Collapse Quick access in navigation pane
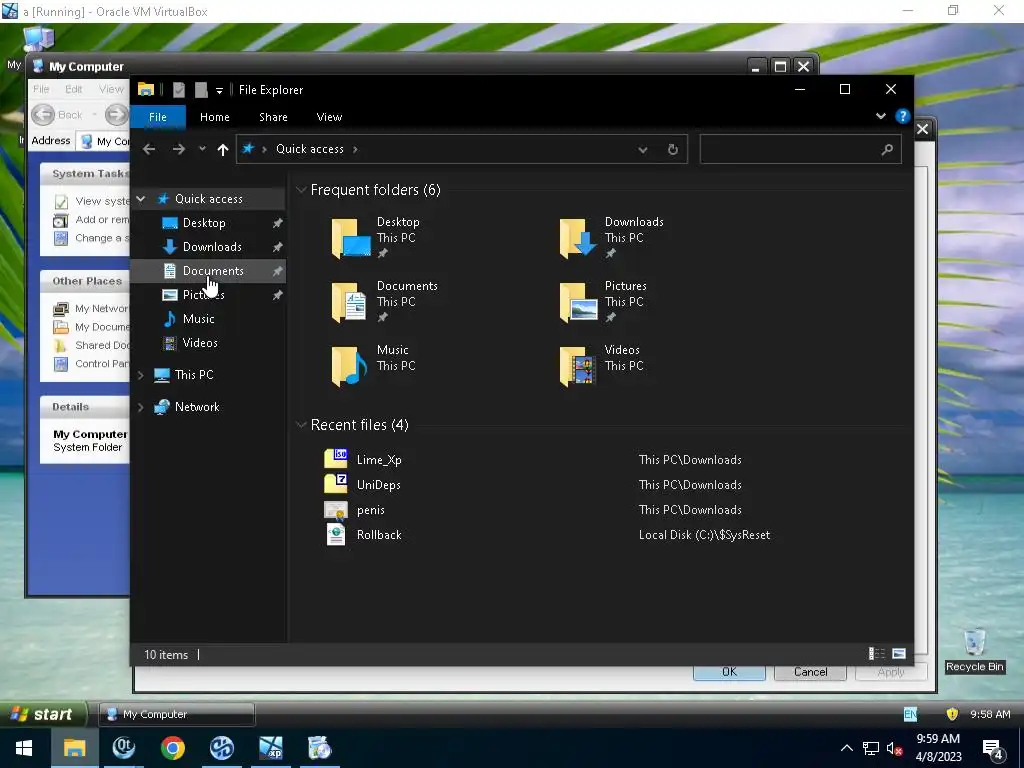The image size is (1024, 768). click(x=140, y=199)
